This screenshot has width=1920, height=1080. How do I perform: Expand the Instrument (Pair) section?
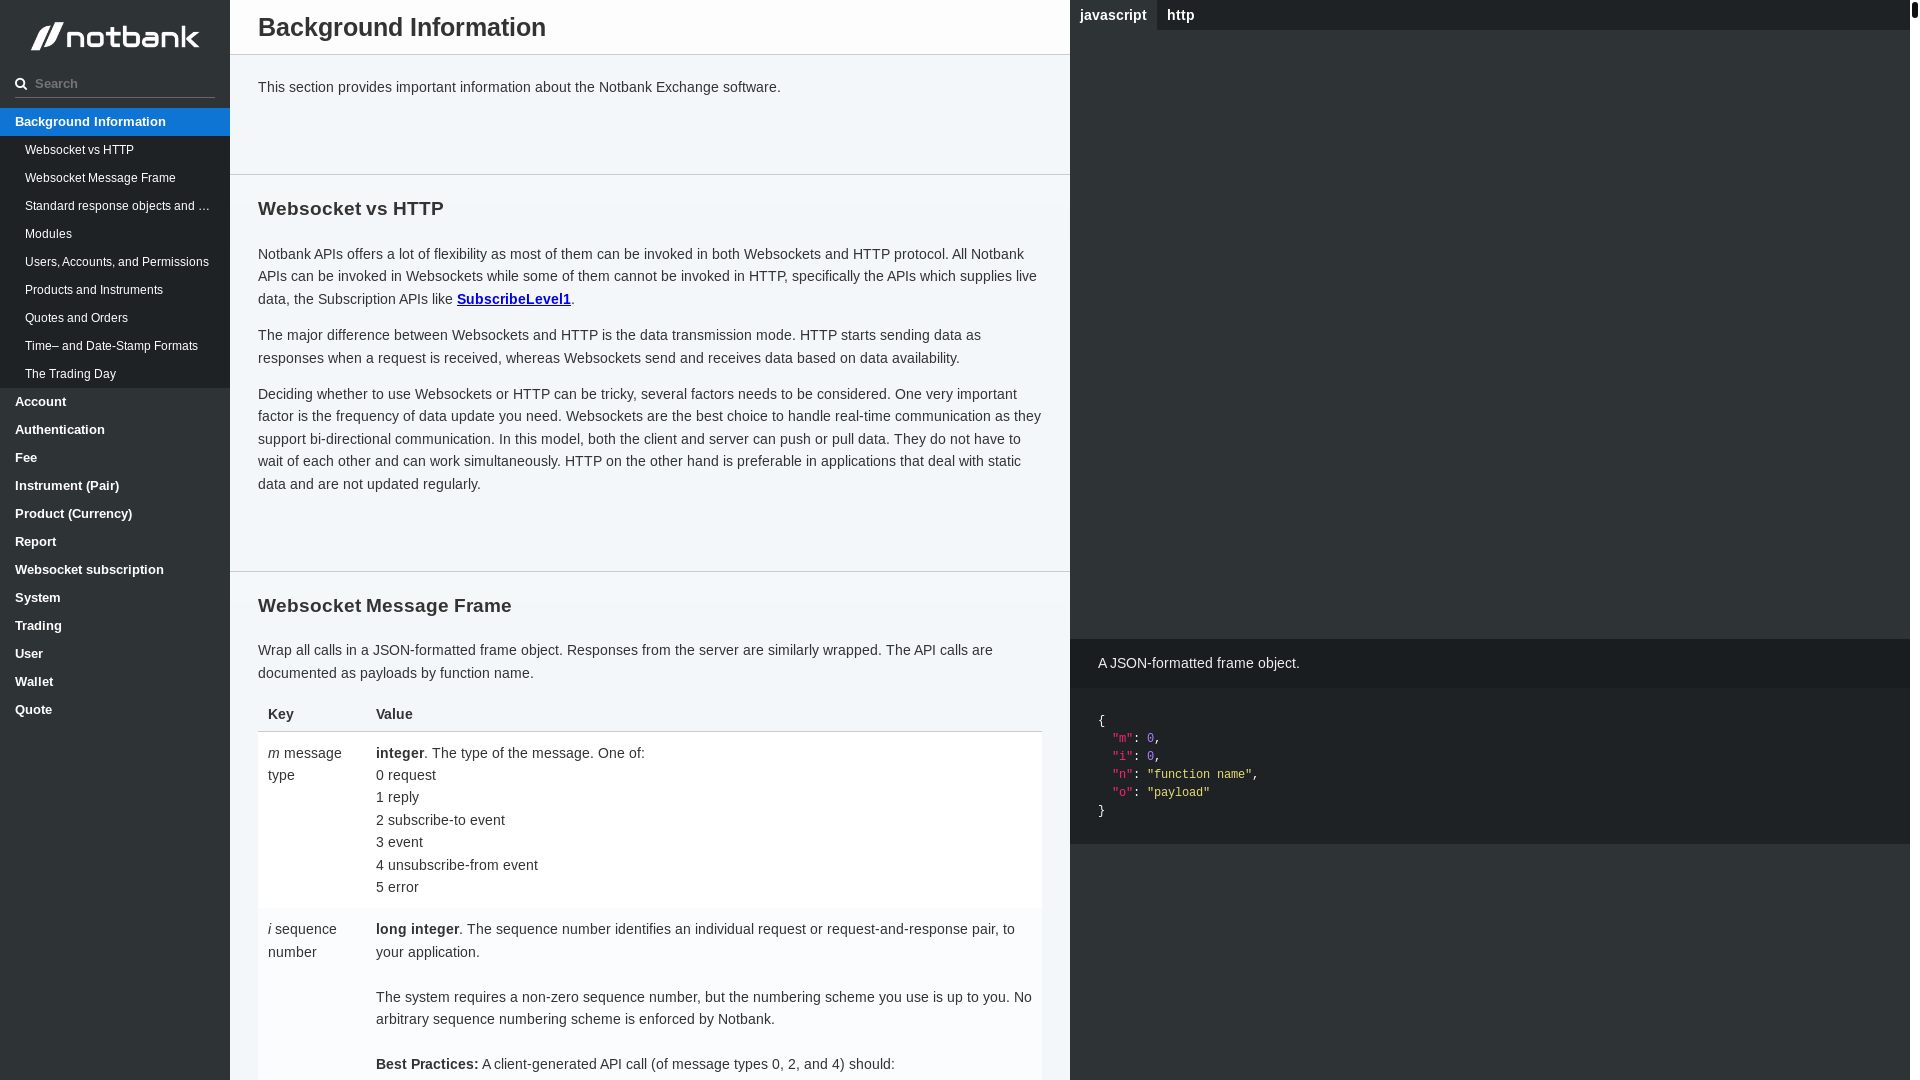[x=115, y=486]
